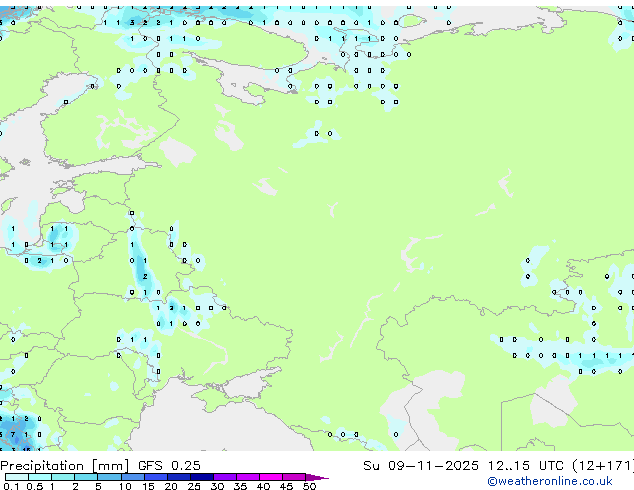Select the 25–30 mm legend color swatch
This screenshot has height=490, width=634.
202,477
